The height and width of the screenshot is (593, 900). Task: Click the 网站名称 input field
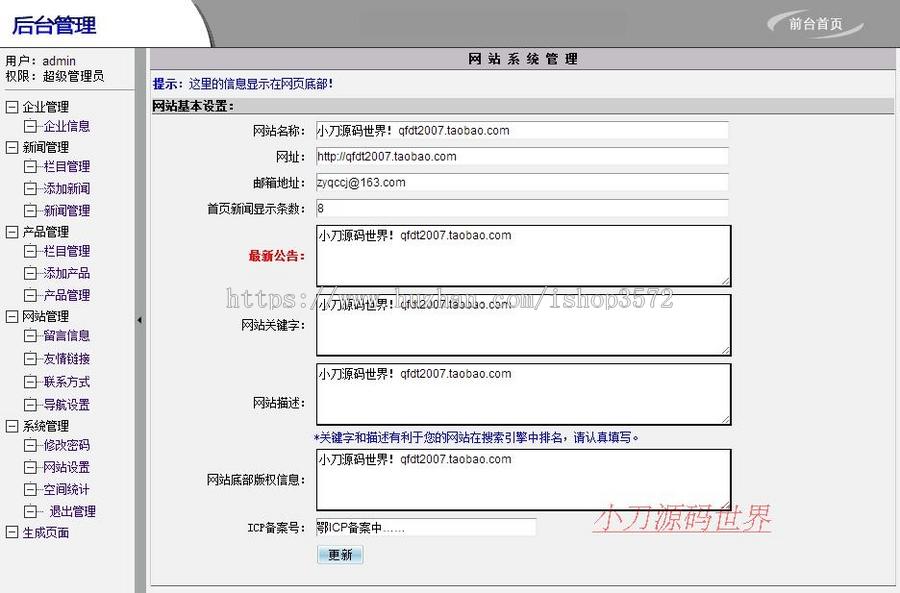point(520,130)
